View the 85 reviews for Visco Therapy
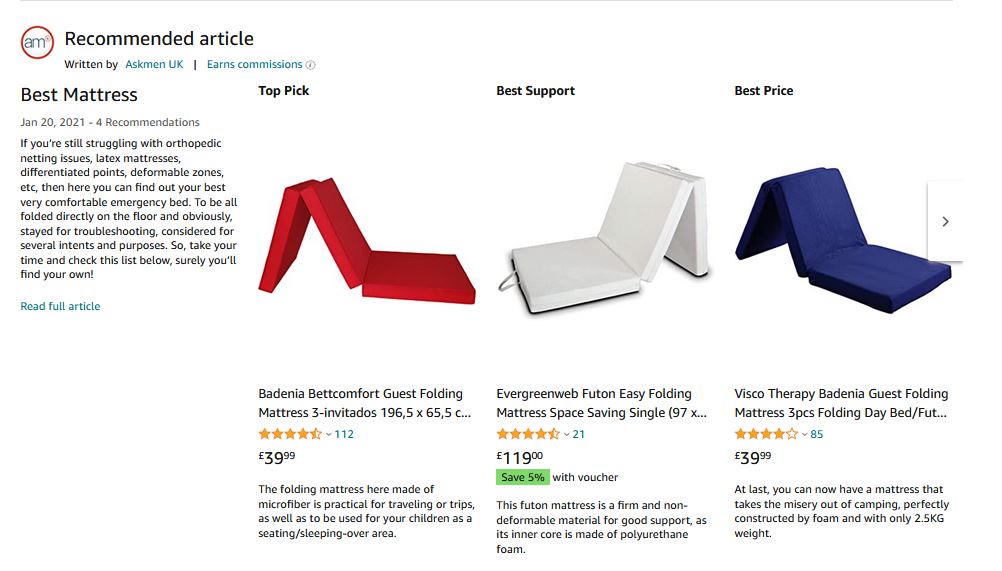1002x571 pixels. (817, 434)
